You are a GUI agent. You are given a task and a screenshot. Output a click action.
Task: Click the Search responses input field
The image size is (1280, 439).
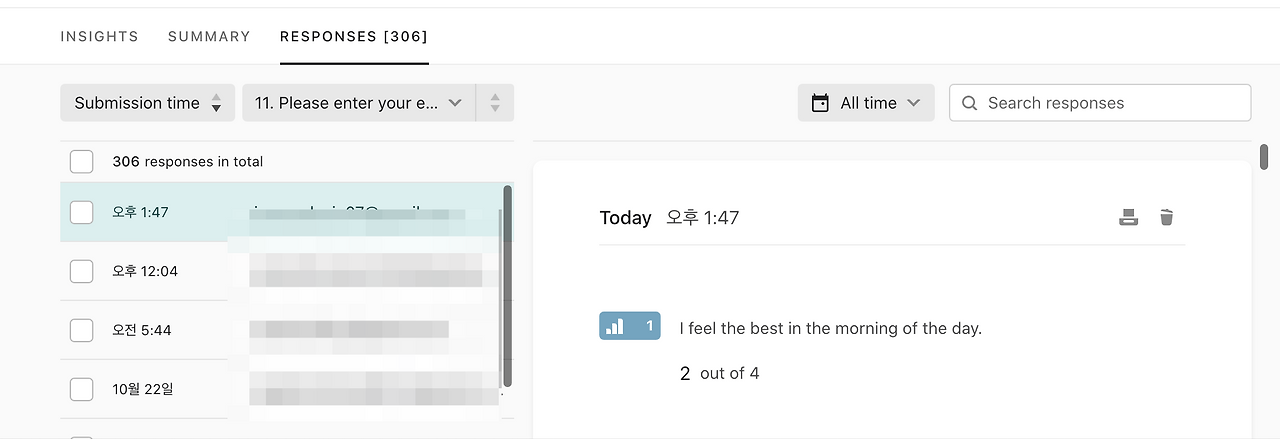coord(1110,103)
